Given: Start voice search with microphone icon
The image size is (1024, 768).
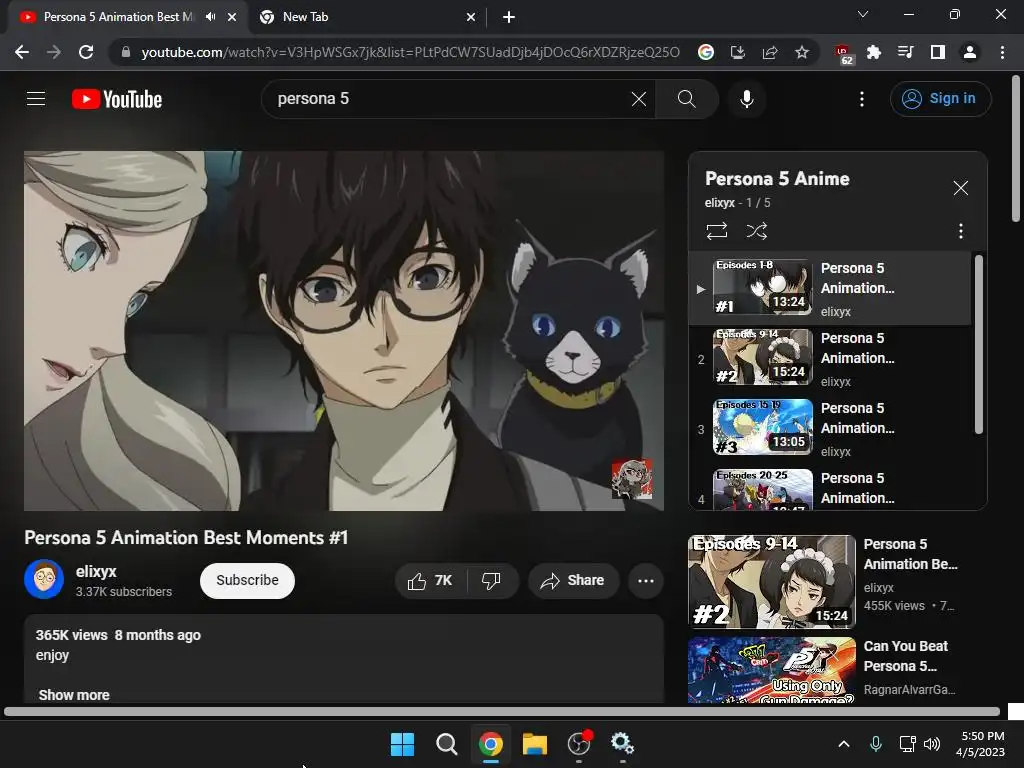Looking at the screenshot, I should tap(746, 99).
